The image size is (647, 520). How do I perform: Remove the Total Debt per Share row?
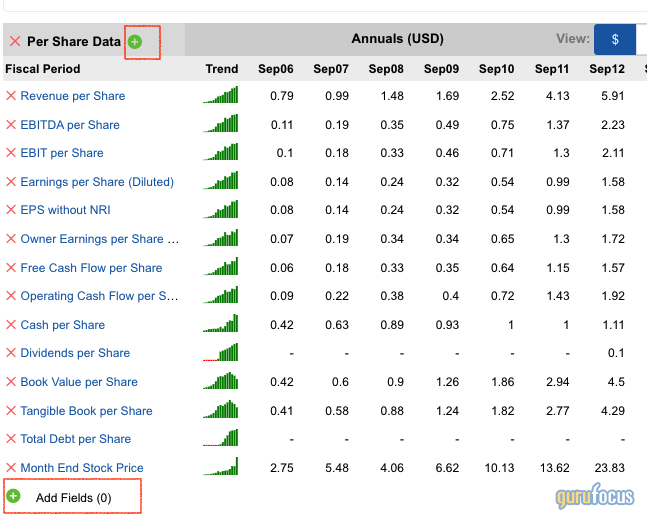coord(11,438)
